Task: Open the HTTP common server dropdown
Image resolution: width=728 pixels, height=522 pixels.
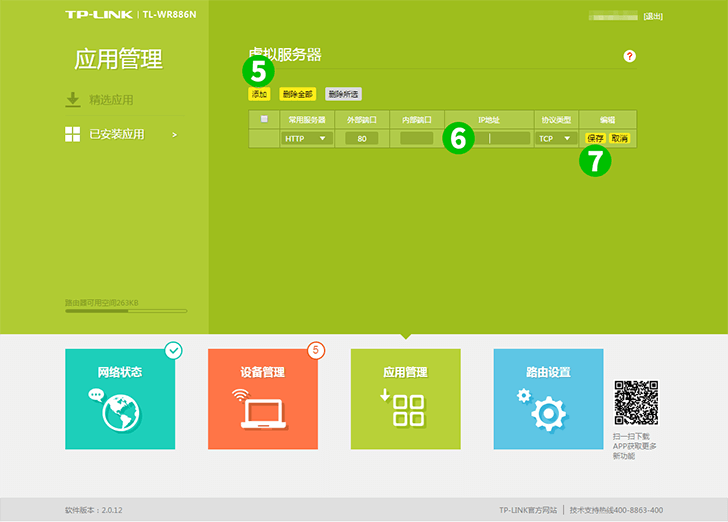Action: click(306, 138)
